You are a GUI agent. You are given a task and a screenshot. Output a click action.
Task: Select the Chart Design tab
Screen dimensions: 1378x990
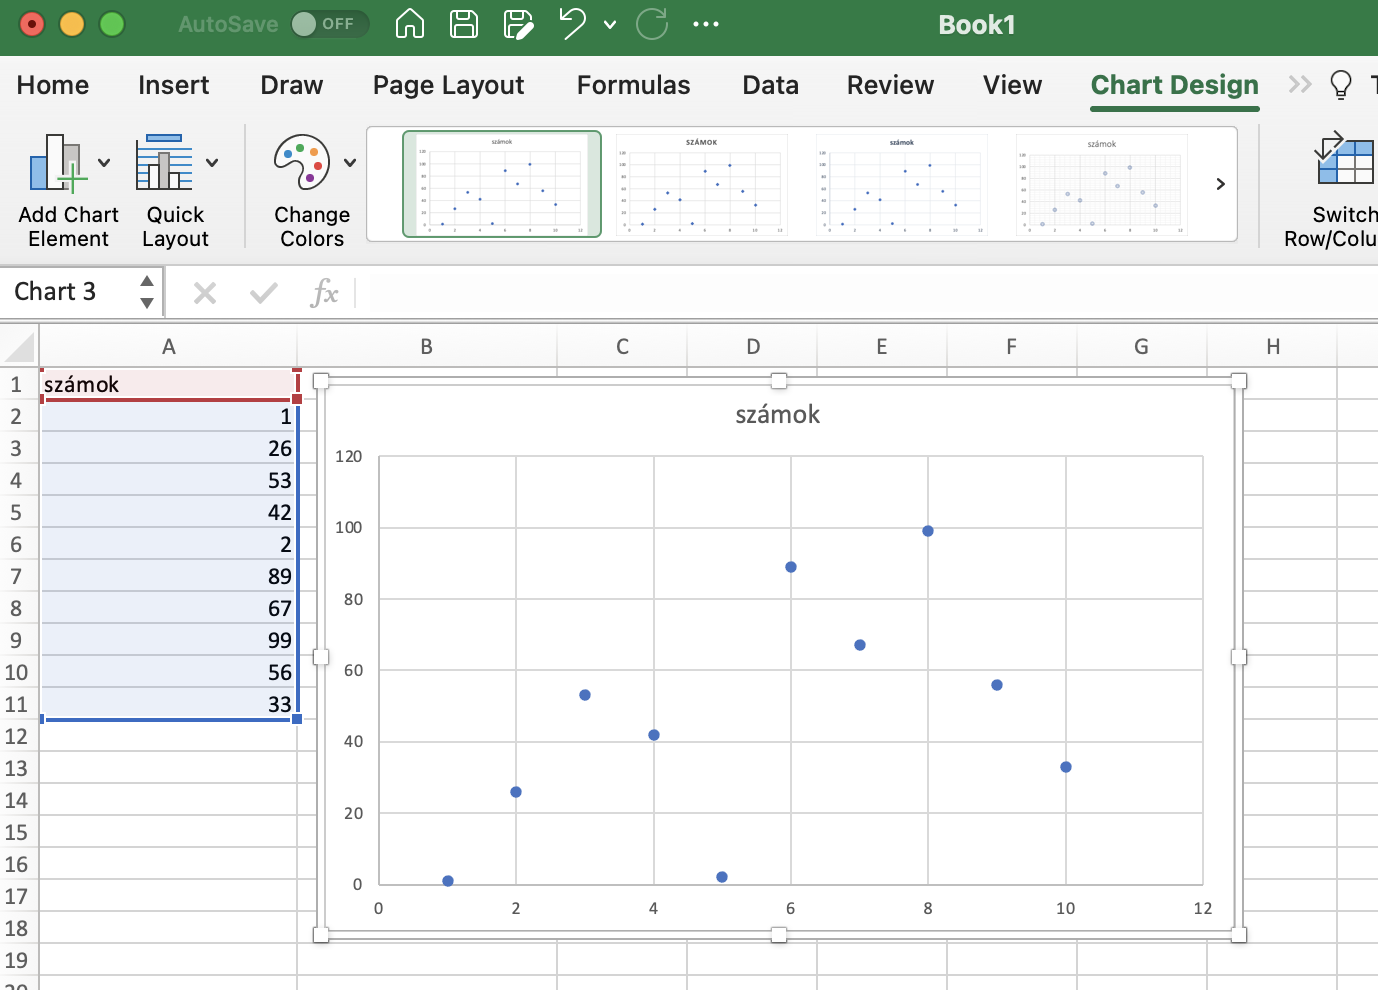1175,85
